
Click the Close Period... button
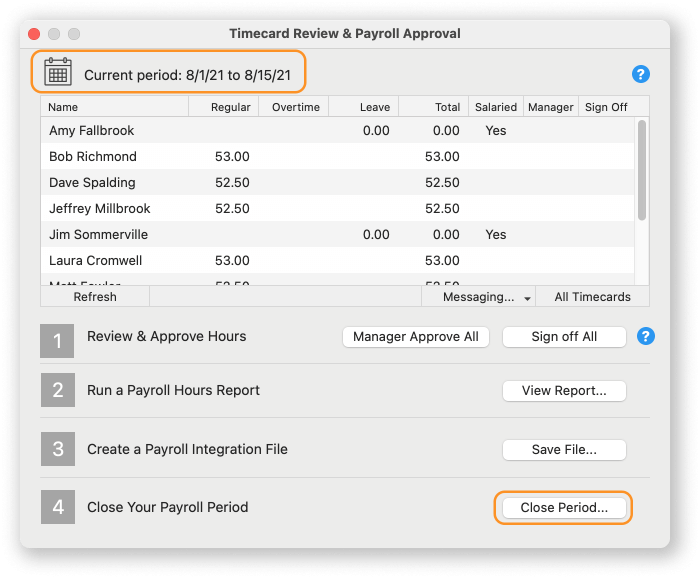coord(564,508)
